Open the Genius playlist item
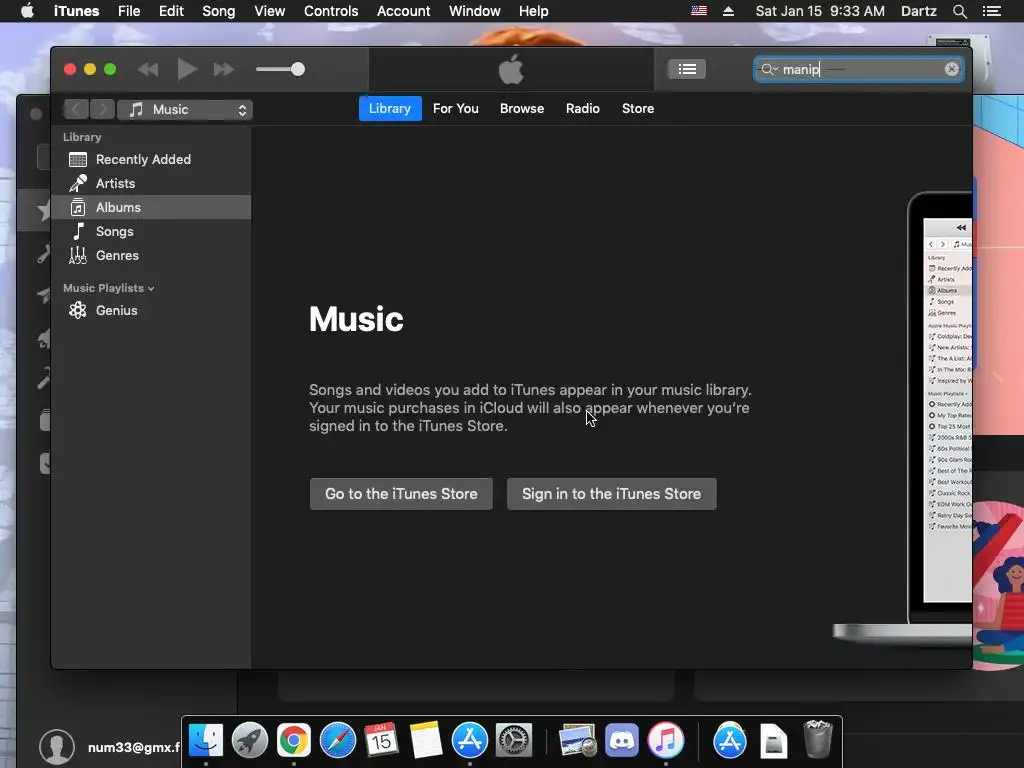The image size is (1024, 768). click(152, 311)
